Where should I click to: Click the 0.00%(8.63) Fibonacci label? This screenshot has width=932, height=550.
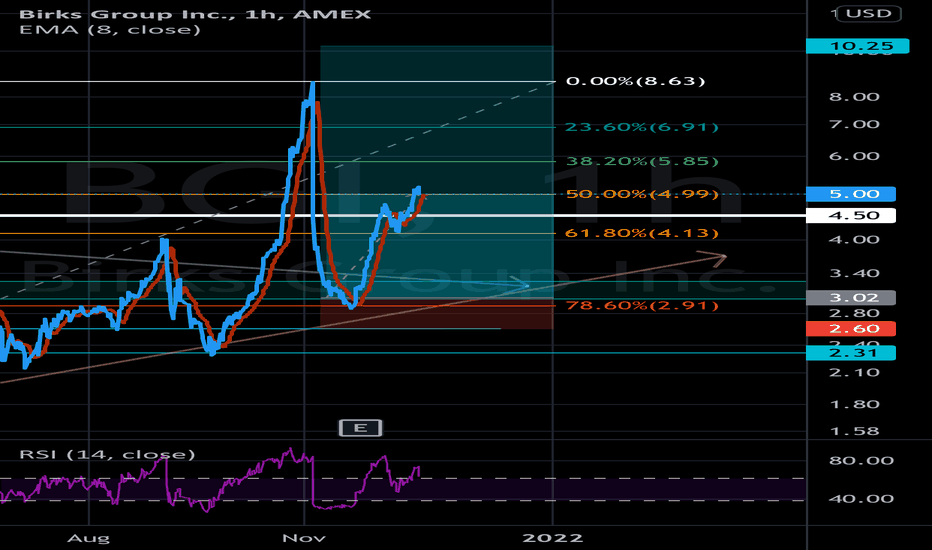[635, 81]
